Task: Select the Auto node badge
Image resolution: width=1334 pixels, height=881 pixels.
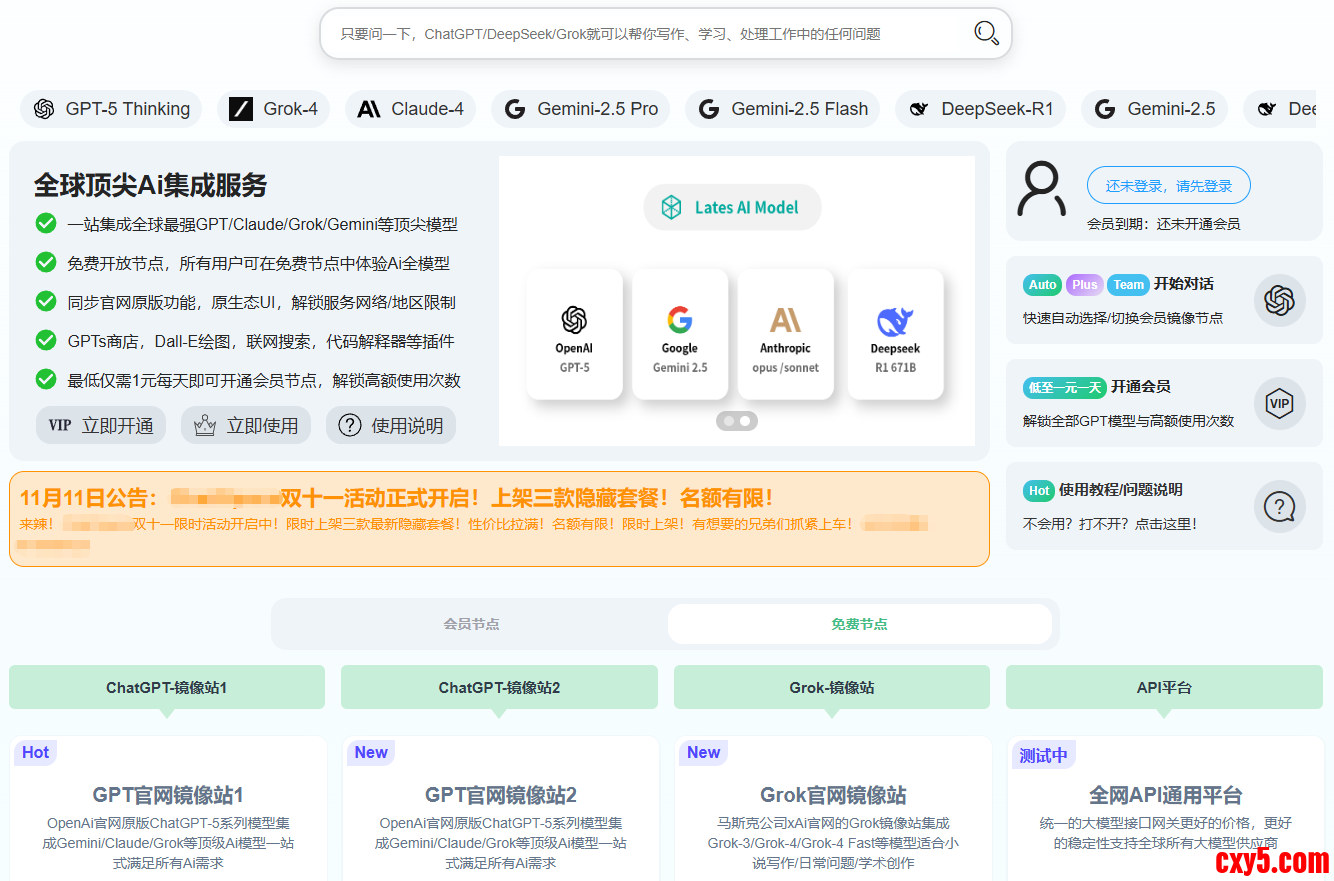Action: (x=1043, y=284)
